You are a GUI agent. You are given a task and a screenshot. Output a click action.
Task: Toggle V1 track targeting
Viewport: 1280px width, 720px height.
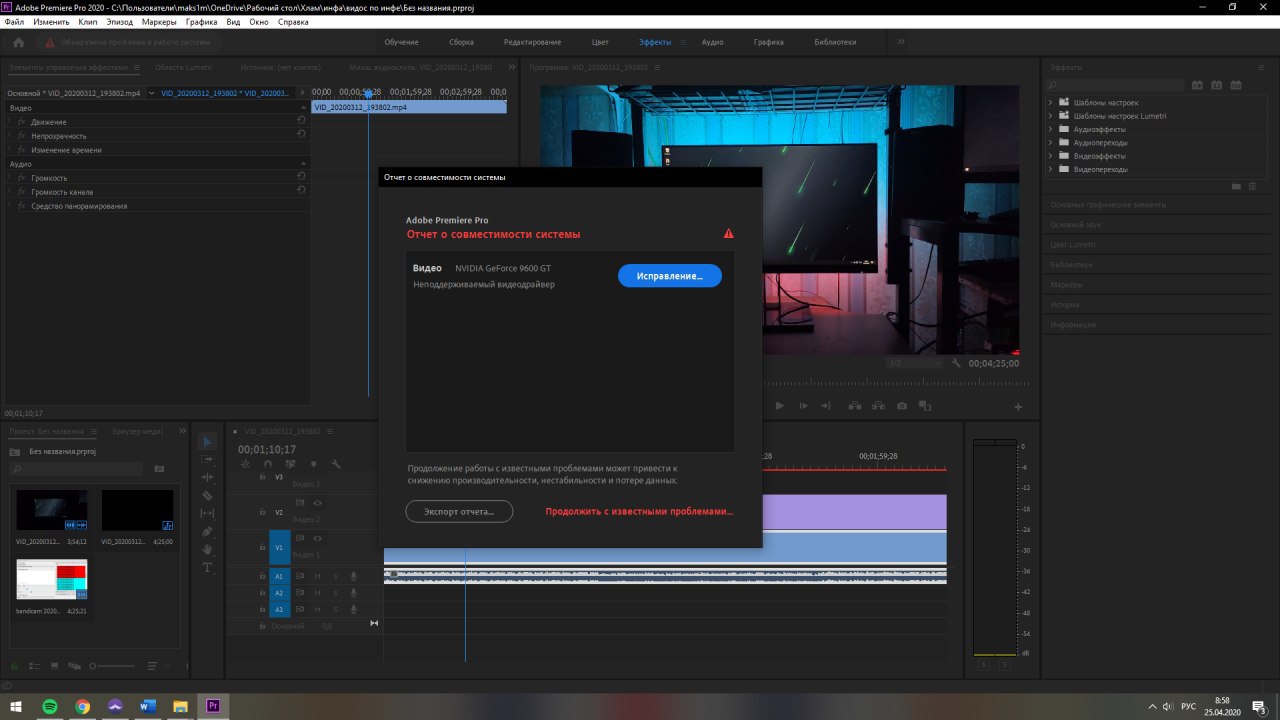tap(280, 548)
